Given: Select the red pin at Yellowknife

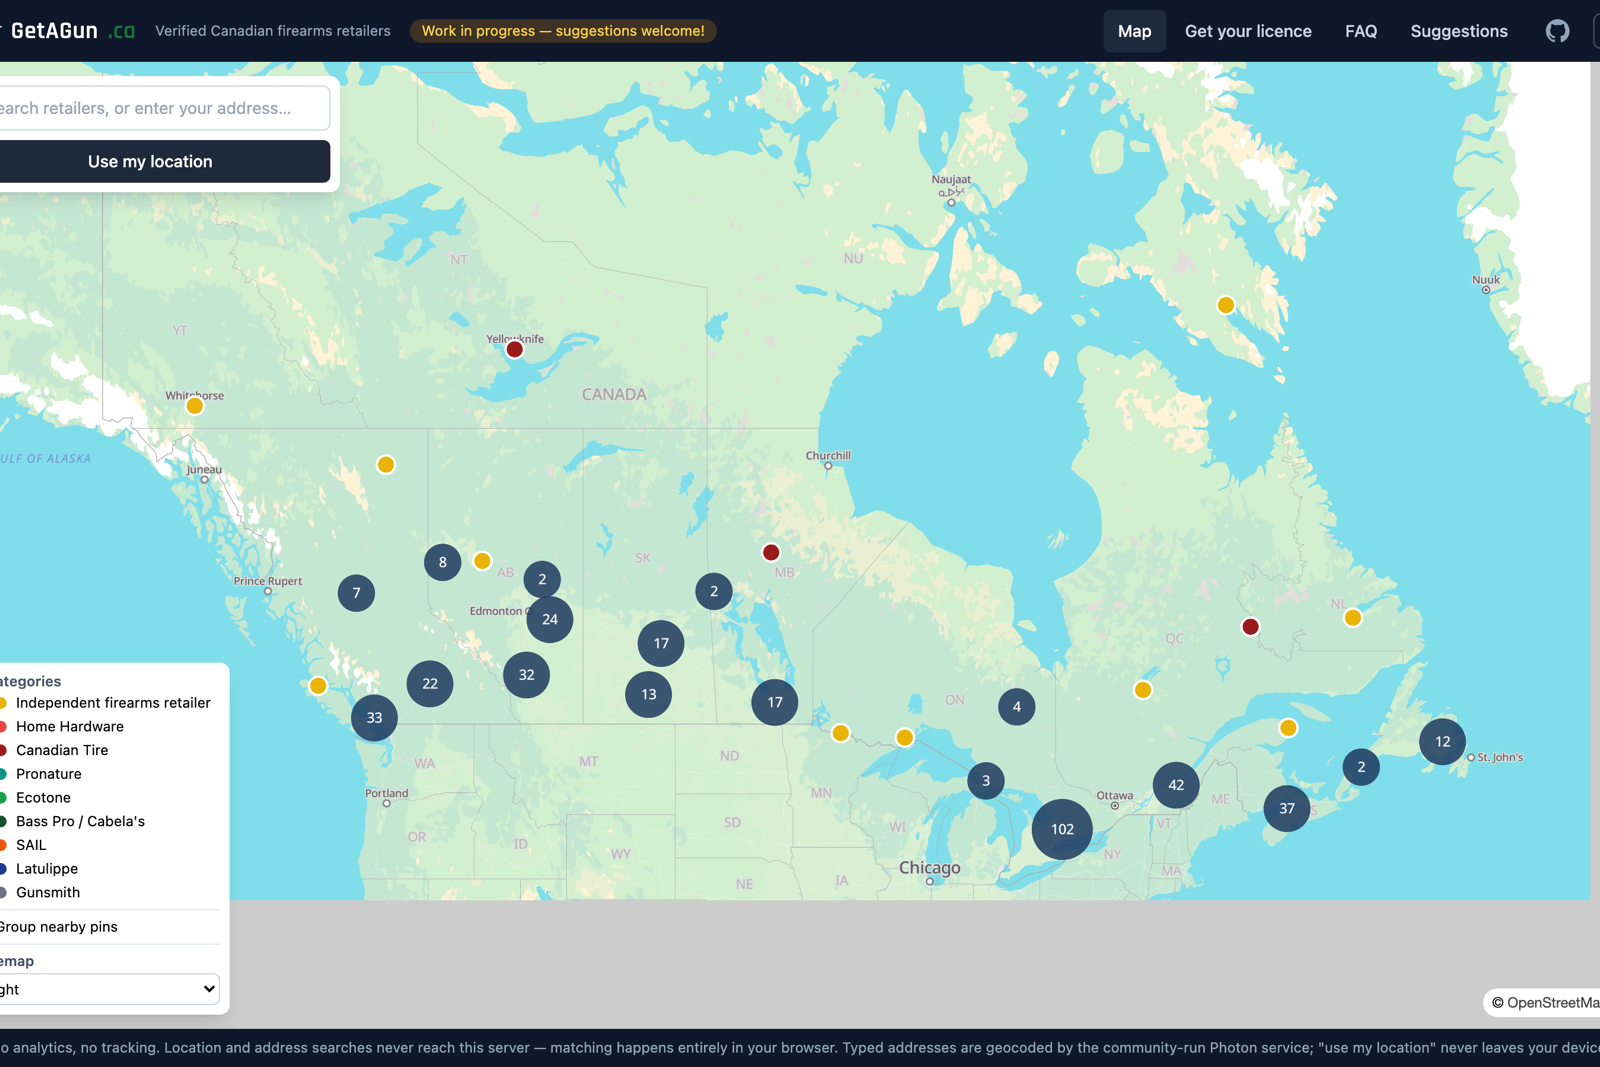Looking at the screenshot, I should click(515, 349).
